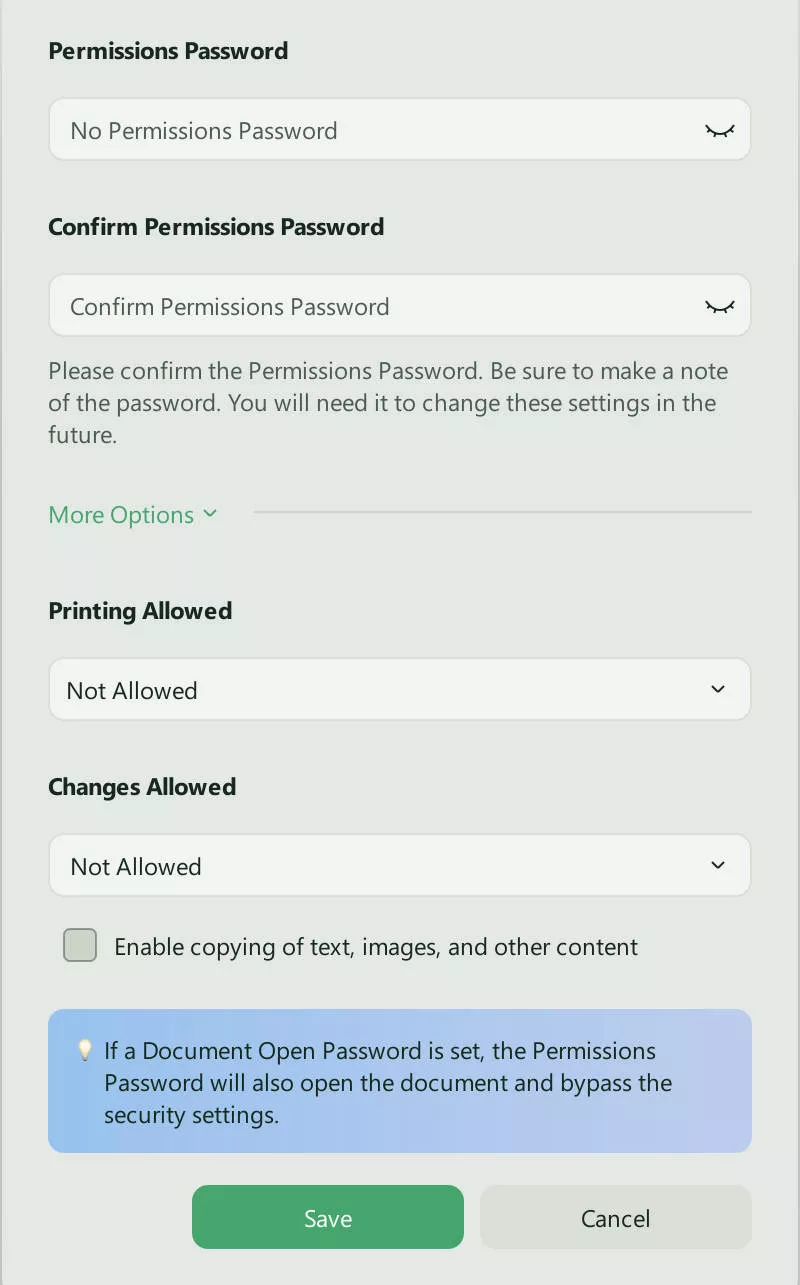Click the chevron beside More Options
The image size is (800, 1285).
coord(210,513)
